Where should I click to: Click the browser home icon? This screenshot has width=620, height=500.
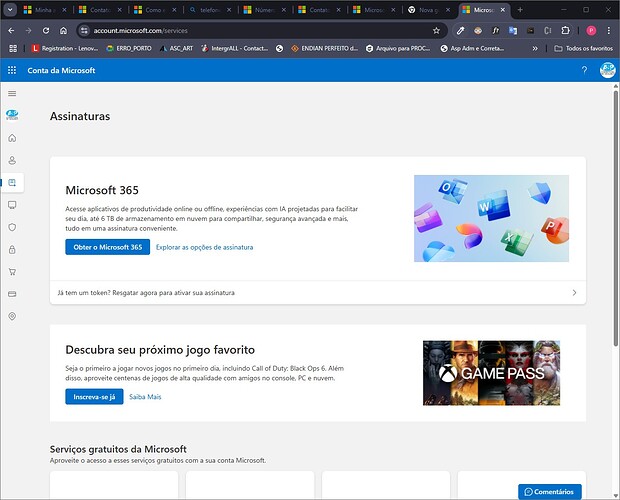click(x=63, y=30)
